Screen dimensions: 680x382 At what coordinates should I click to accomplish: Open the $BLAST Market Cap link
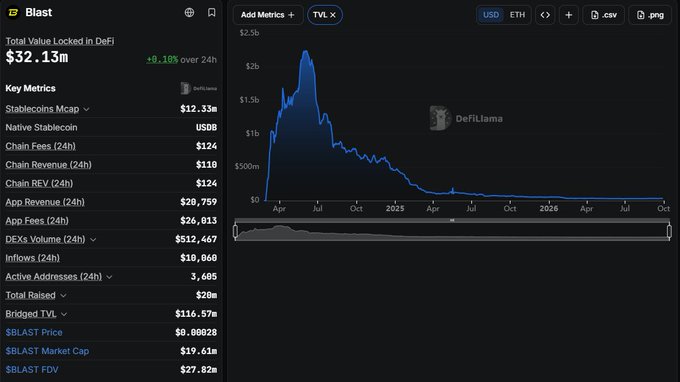coord(47,351)
